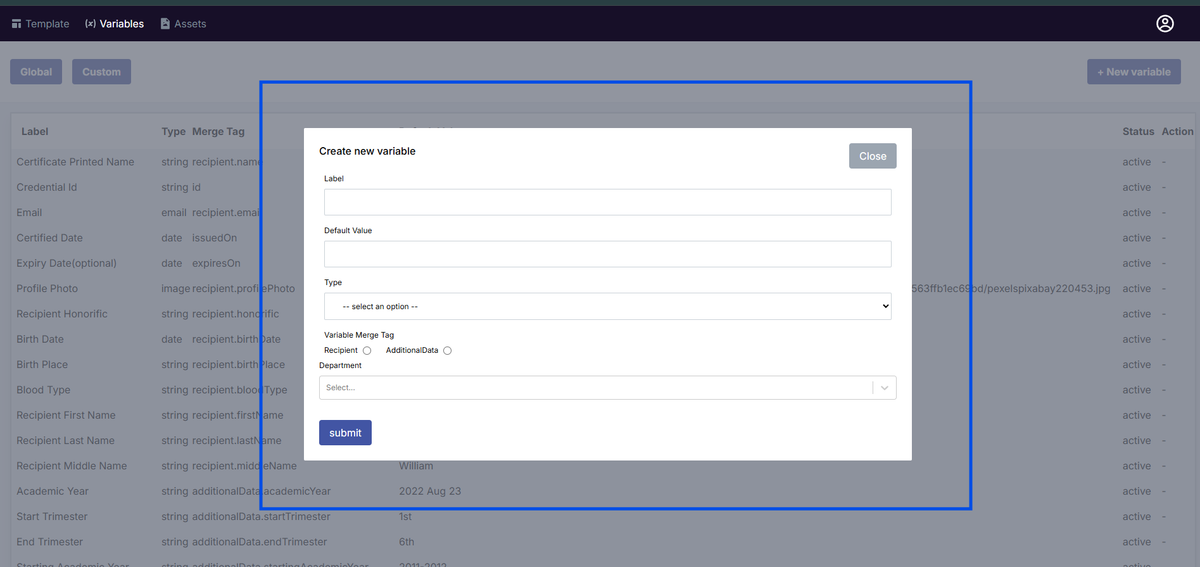Focus the Department Select search box

(x=597, y=388)
